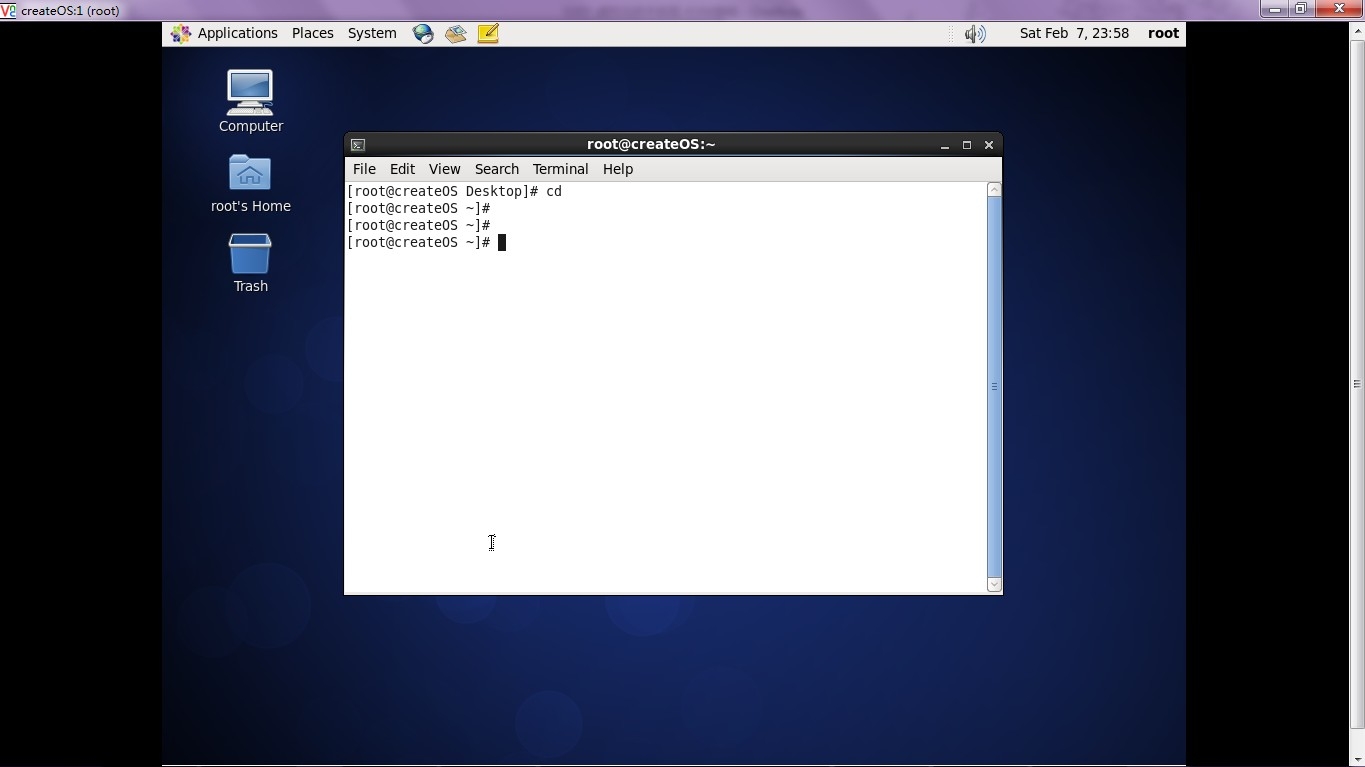
Task: Open the Applications menu
Action: click(x=225, y=33)
